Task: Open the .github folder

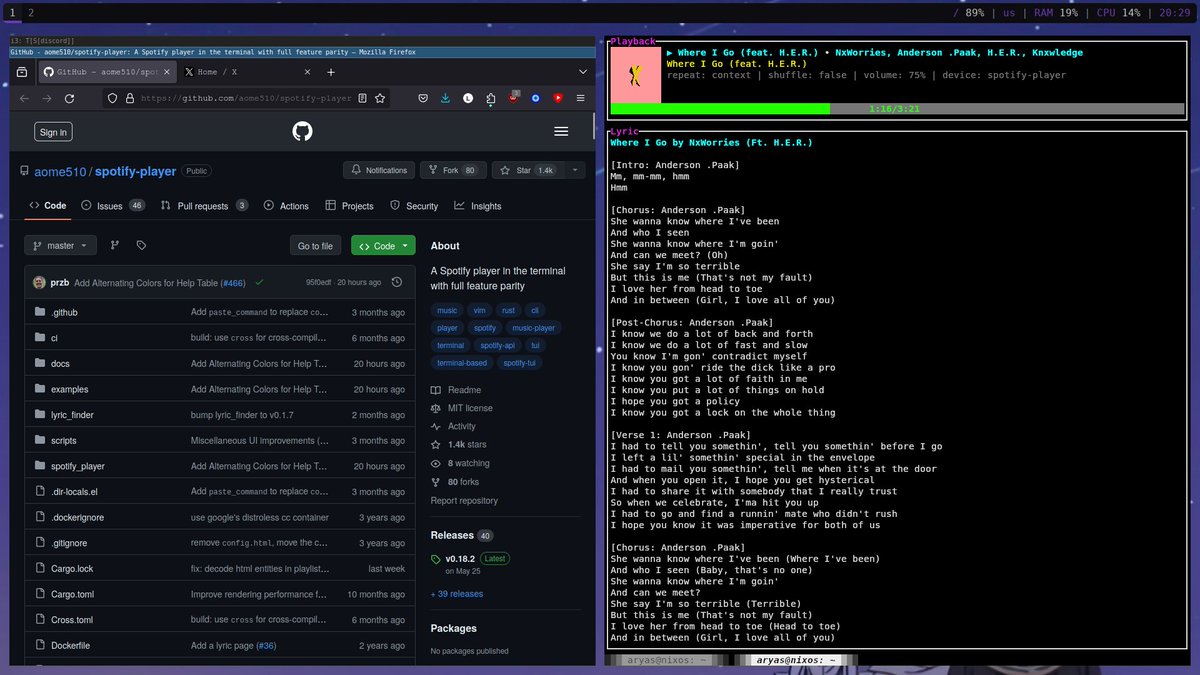Action: point(64,312)
